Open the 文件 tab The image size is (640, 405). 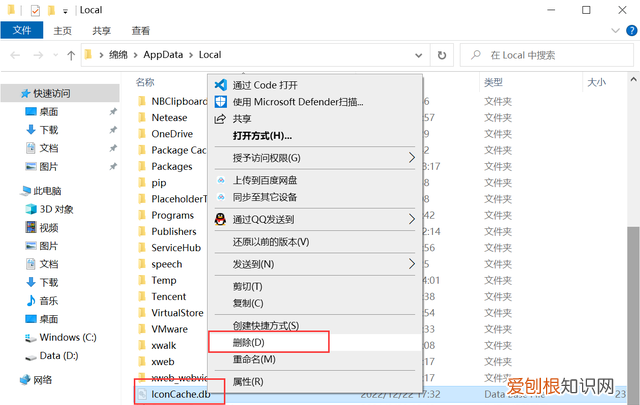click(x=22, y=30)
